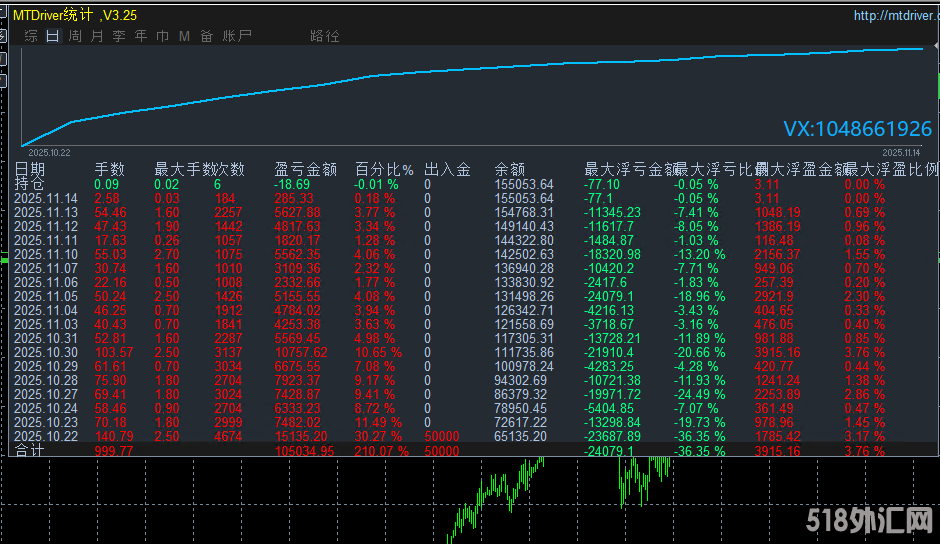This screenshot has width=940, height=544.
Task: Click the 持仓 open positions row
Action: [x=29, y=184]
